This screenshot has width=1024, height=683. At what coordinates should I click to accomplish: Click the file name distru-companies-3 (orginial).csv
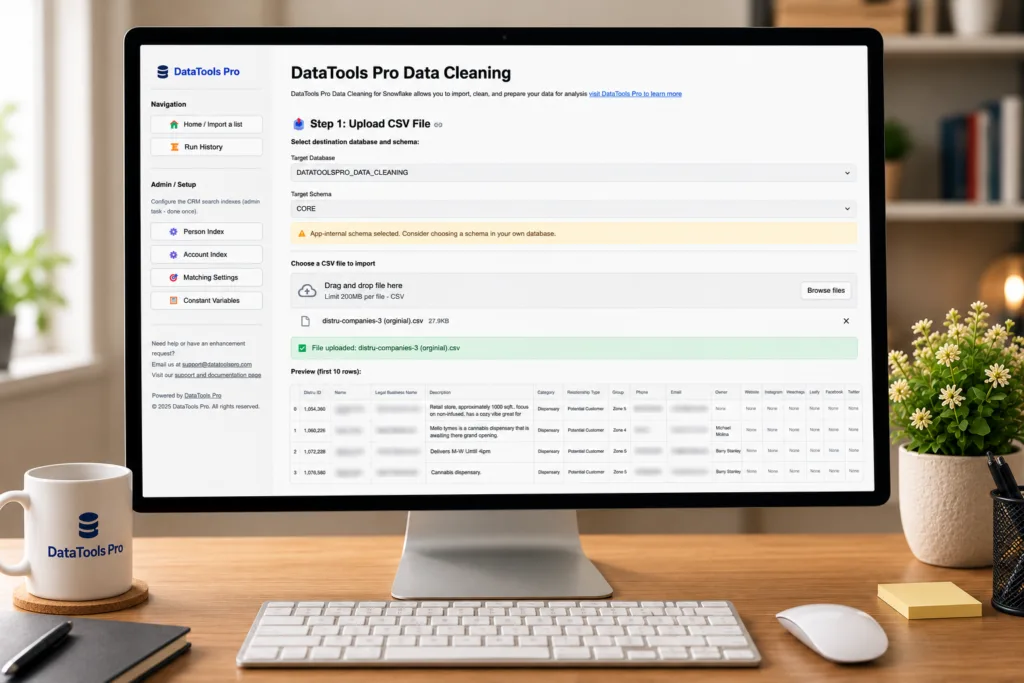pos(372,321)
